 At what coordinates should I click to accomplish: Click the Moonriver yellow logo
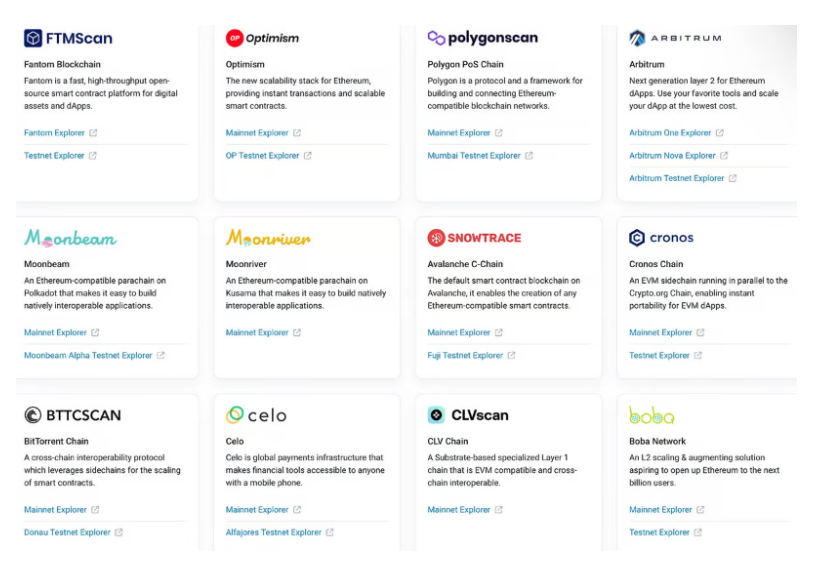pos(268,238)
